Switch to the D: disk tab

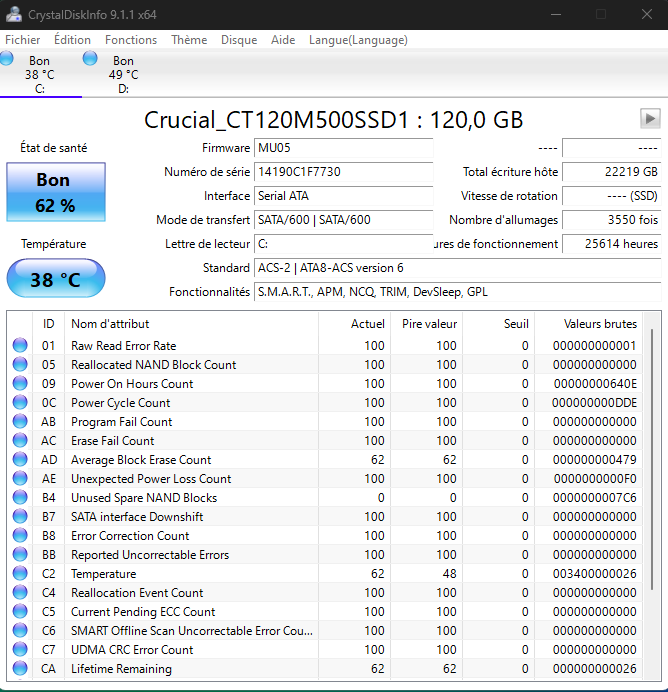[124, 73]
